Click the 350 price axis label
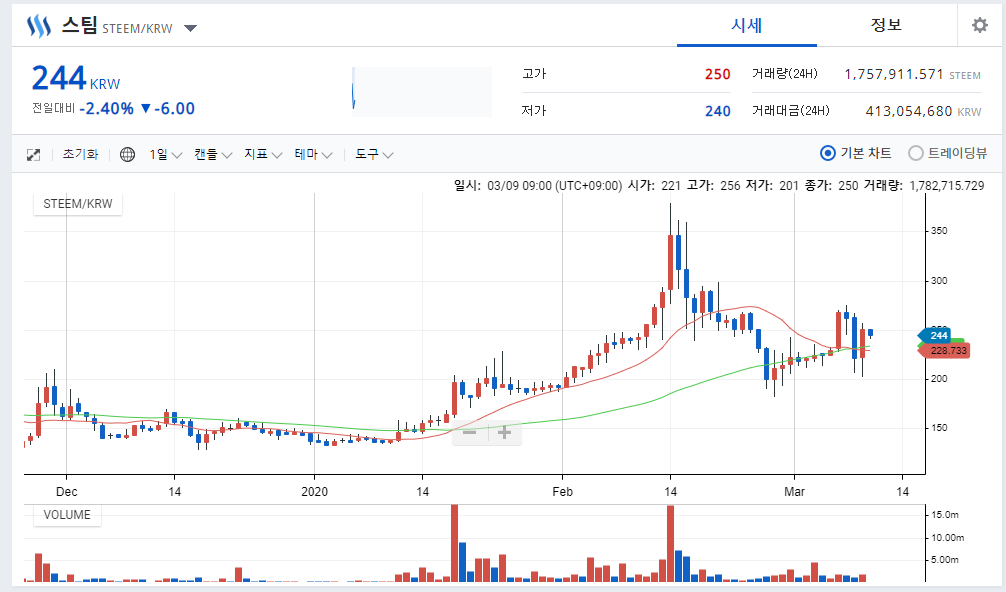 [x=939, y=231]
